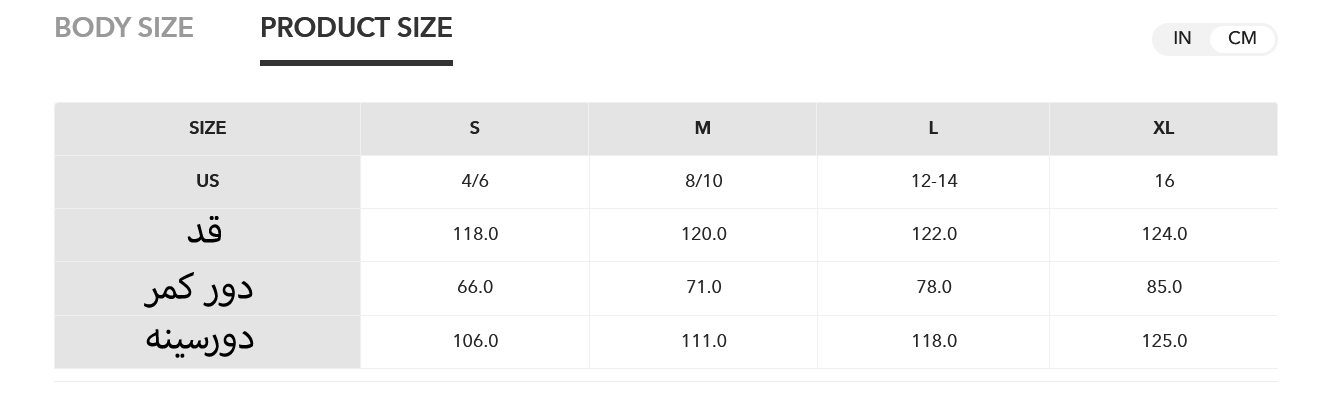Click the دور کمر row label

(199, 288)
